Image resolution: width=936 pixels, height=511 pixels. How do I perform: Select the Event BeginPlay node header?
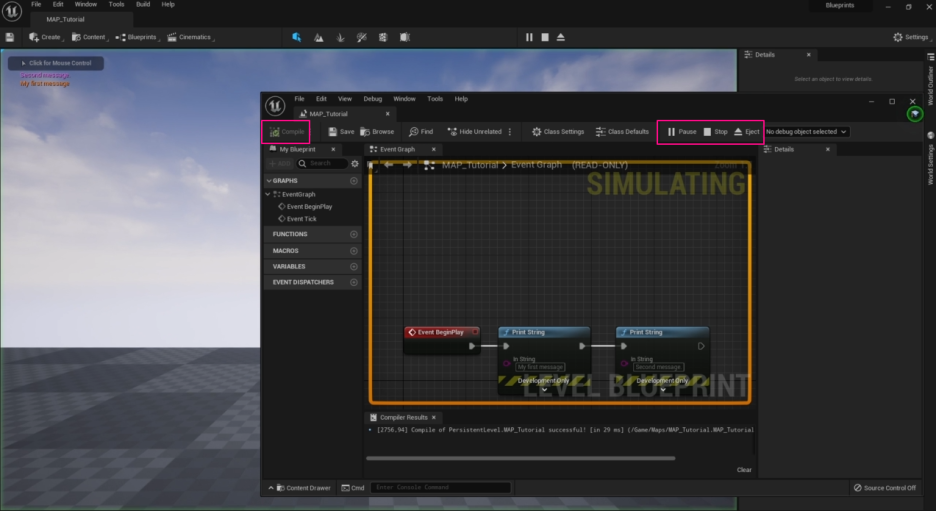pos(442,332)
